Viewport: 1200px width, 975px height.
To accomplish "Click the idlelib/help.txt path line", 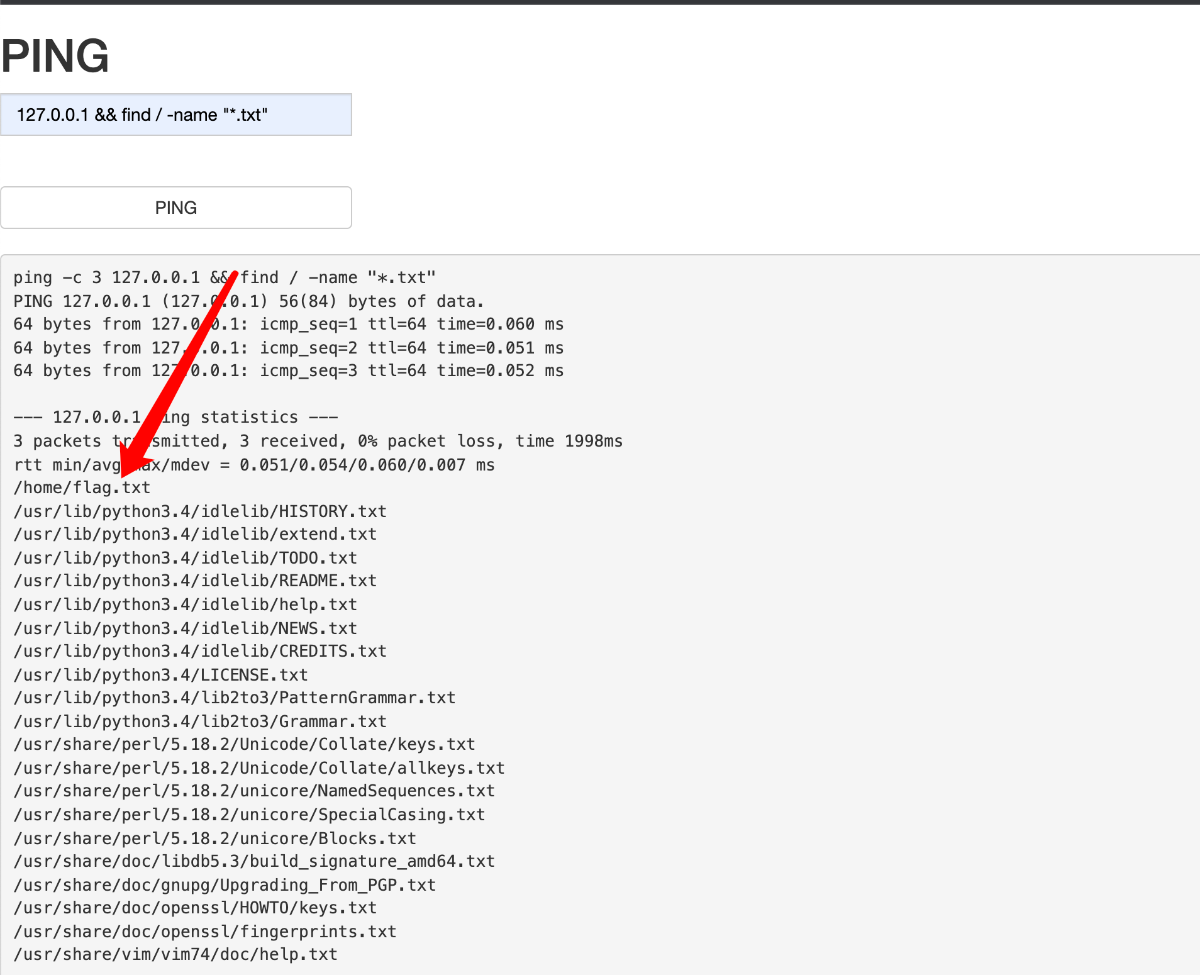I will click(185, 605).
